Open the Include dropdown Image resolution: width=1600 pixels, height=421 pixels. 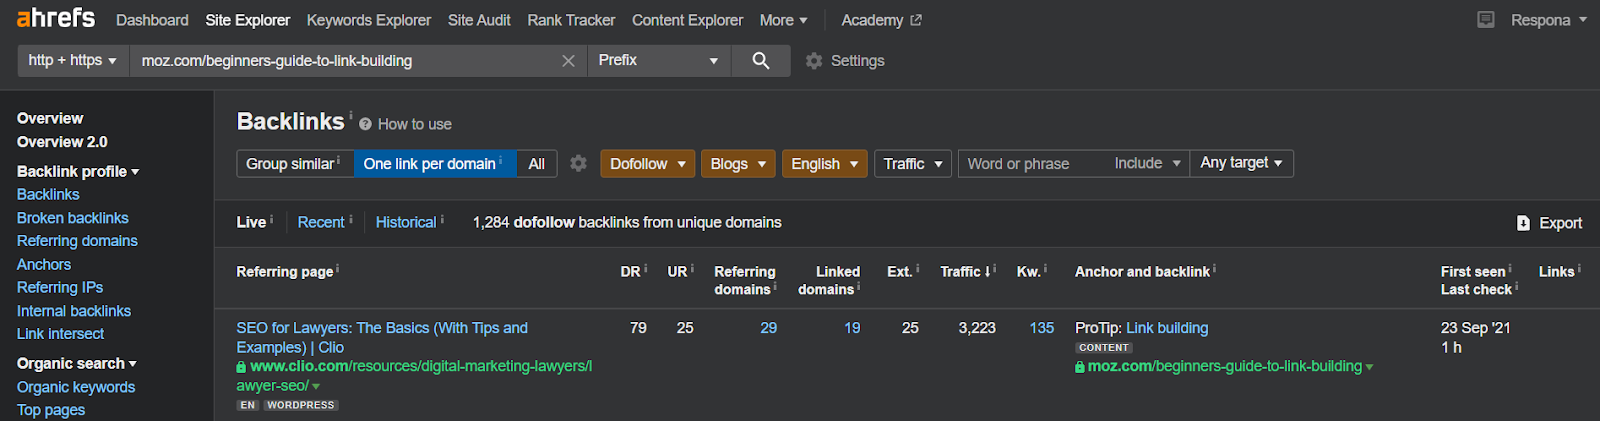[1147, 163]
